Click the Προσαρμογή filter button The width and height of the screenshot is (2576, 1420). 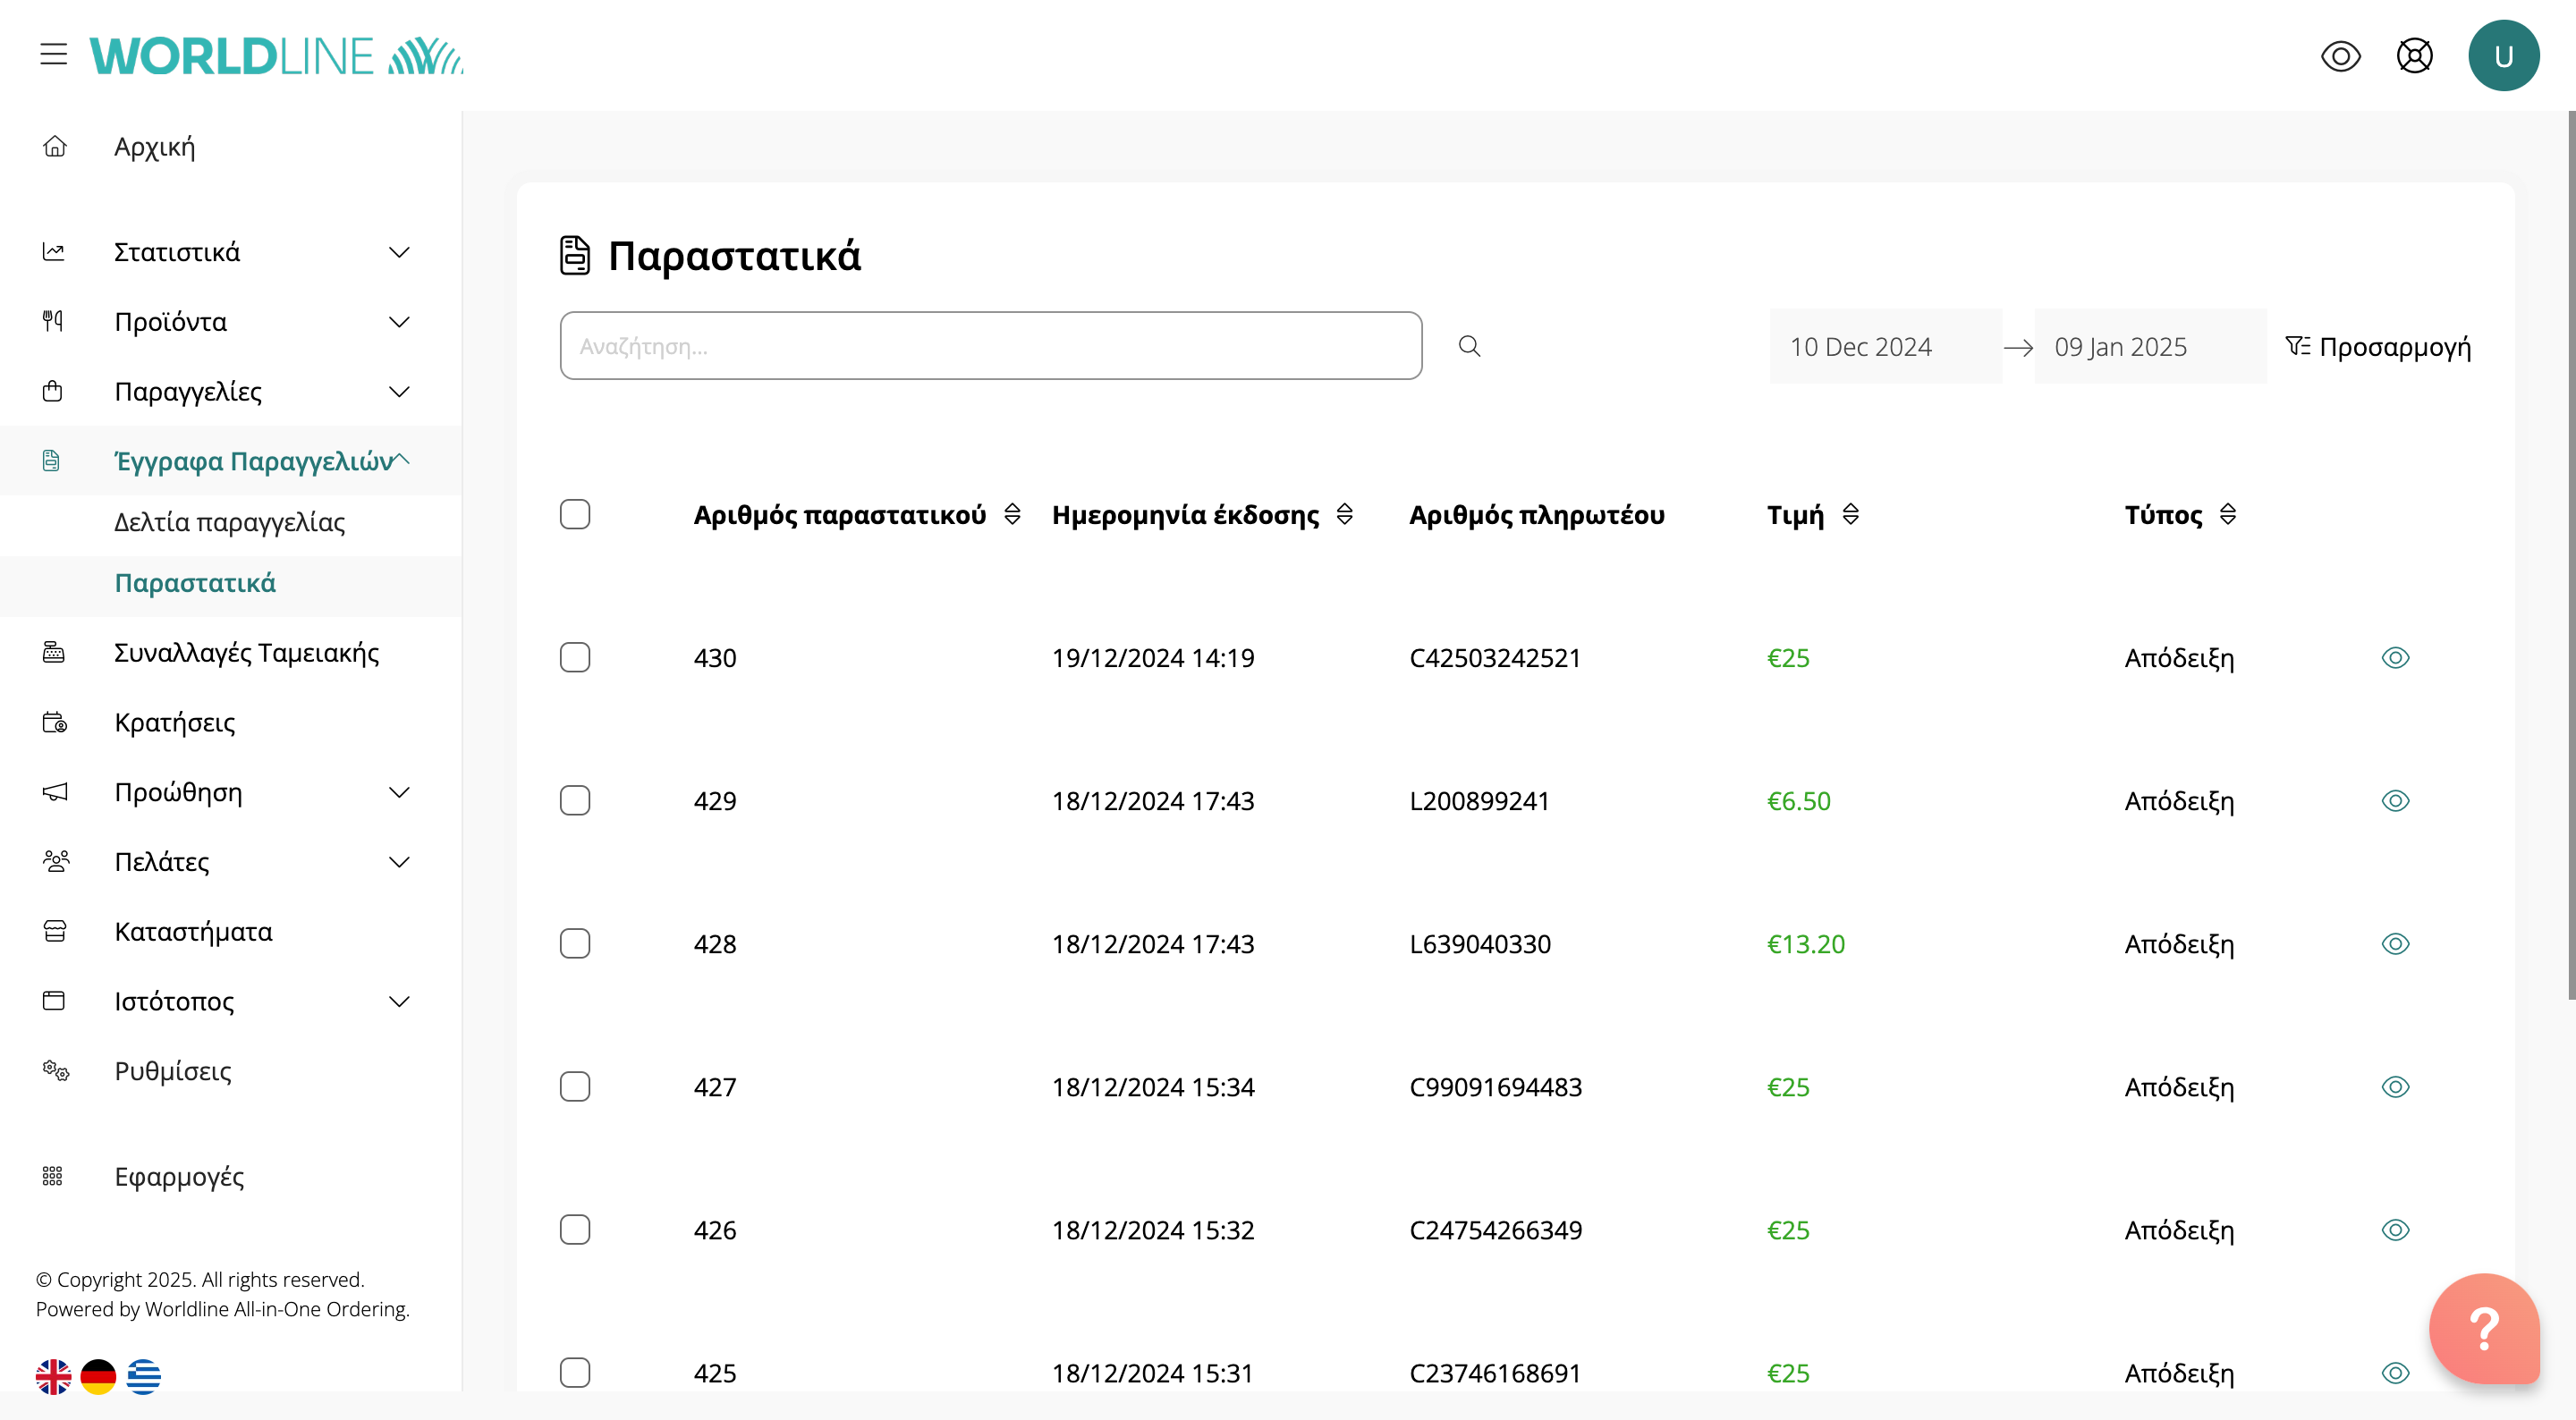[x=2378, y=346]
